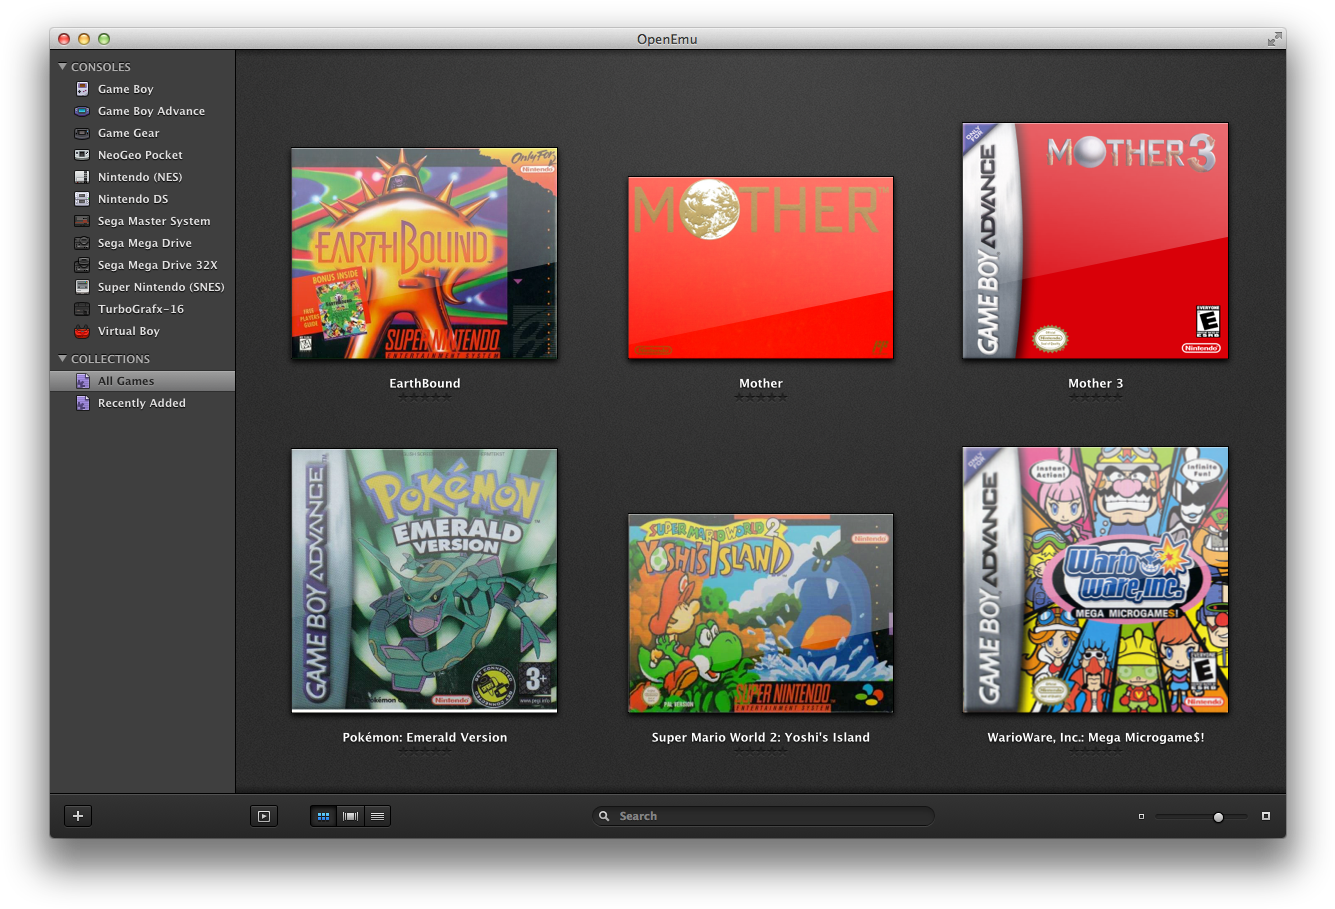Screen dimensions: 1335x909
Task: Select Game Boy in the sidebar
Action: [142, 89]
